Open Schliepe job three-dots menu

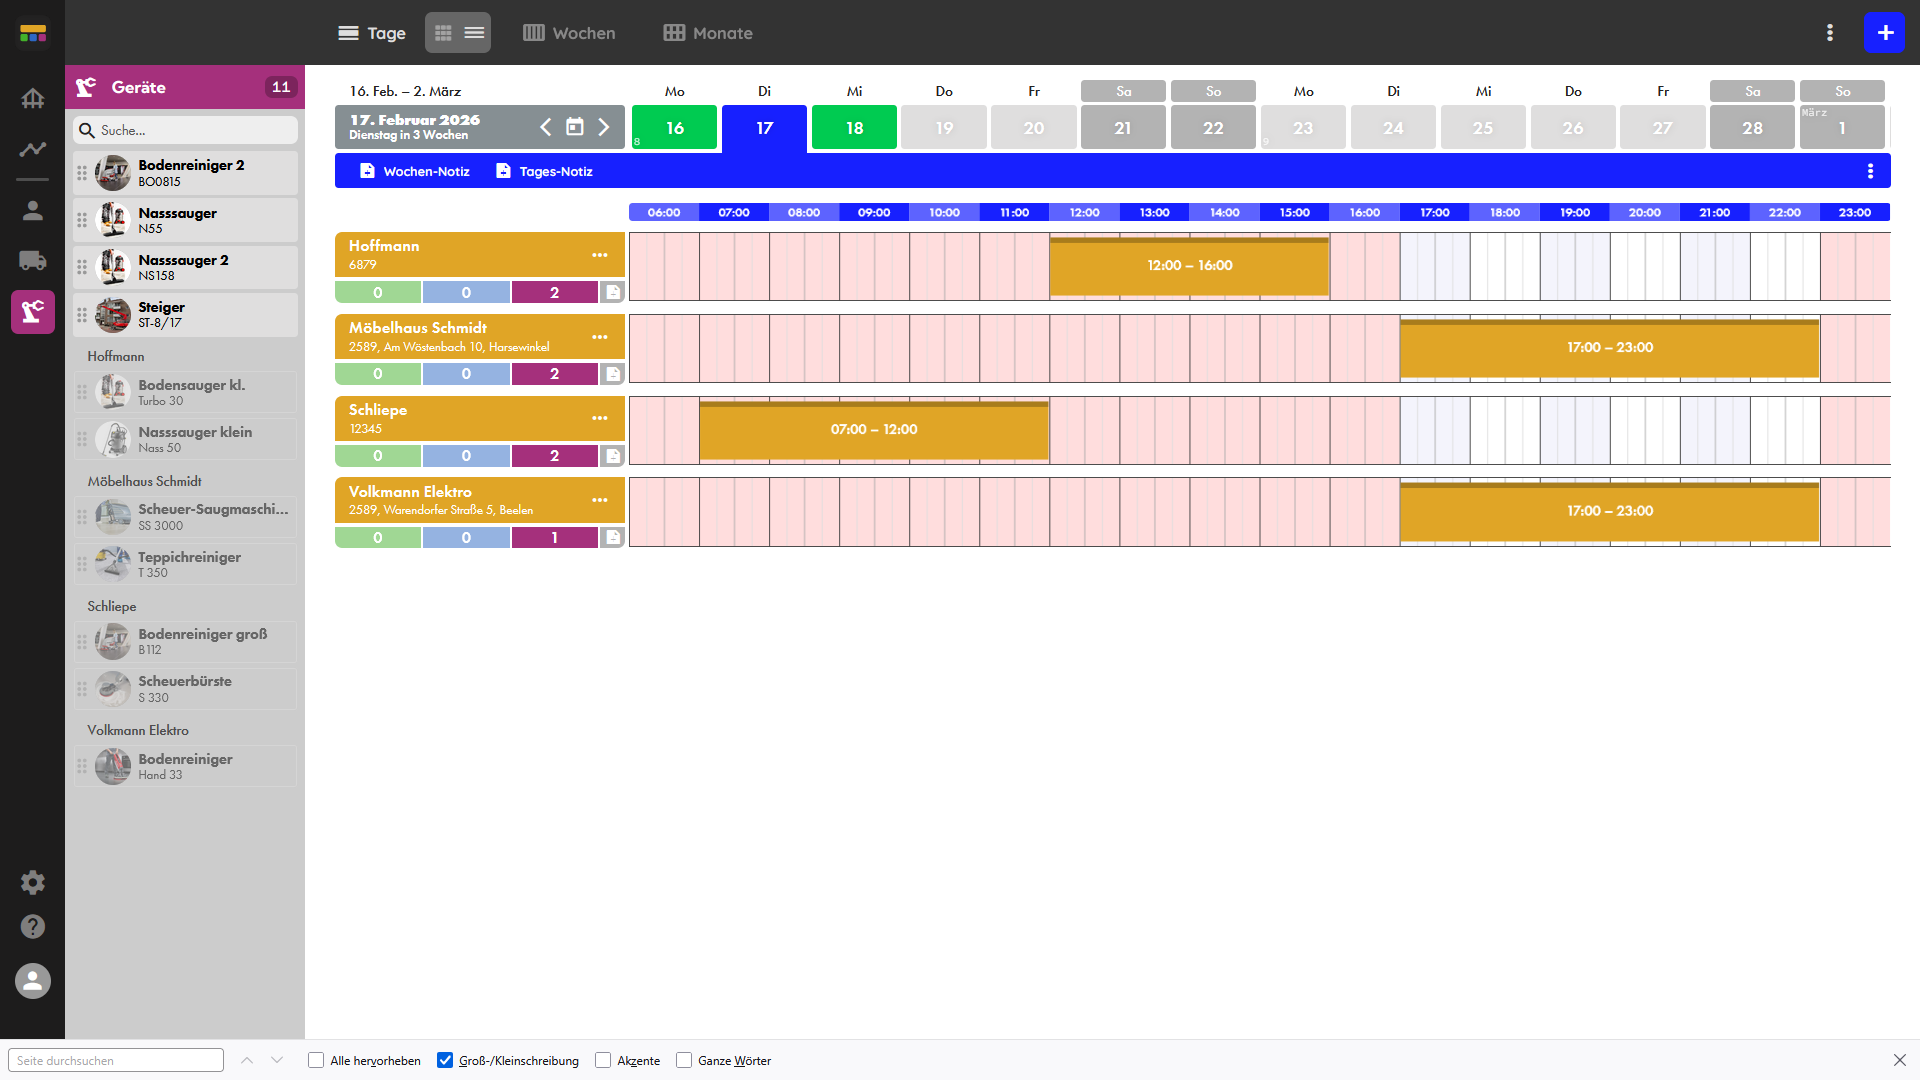coord(599,418)
